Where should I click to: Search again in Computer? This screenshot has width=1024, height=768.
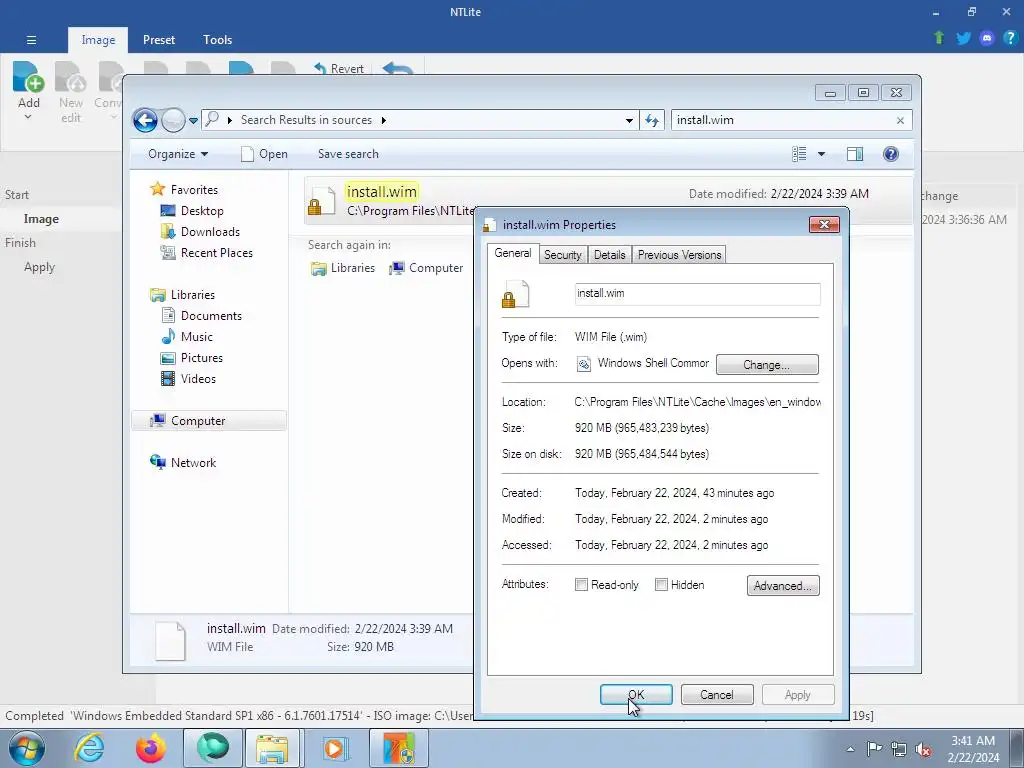(x=426, y=268)
